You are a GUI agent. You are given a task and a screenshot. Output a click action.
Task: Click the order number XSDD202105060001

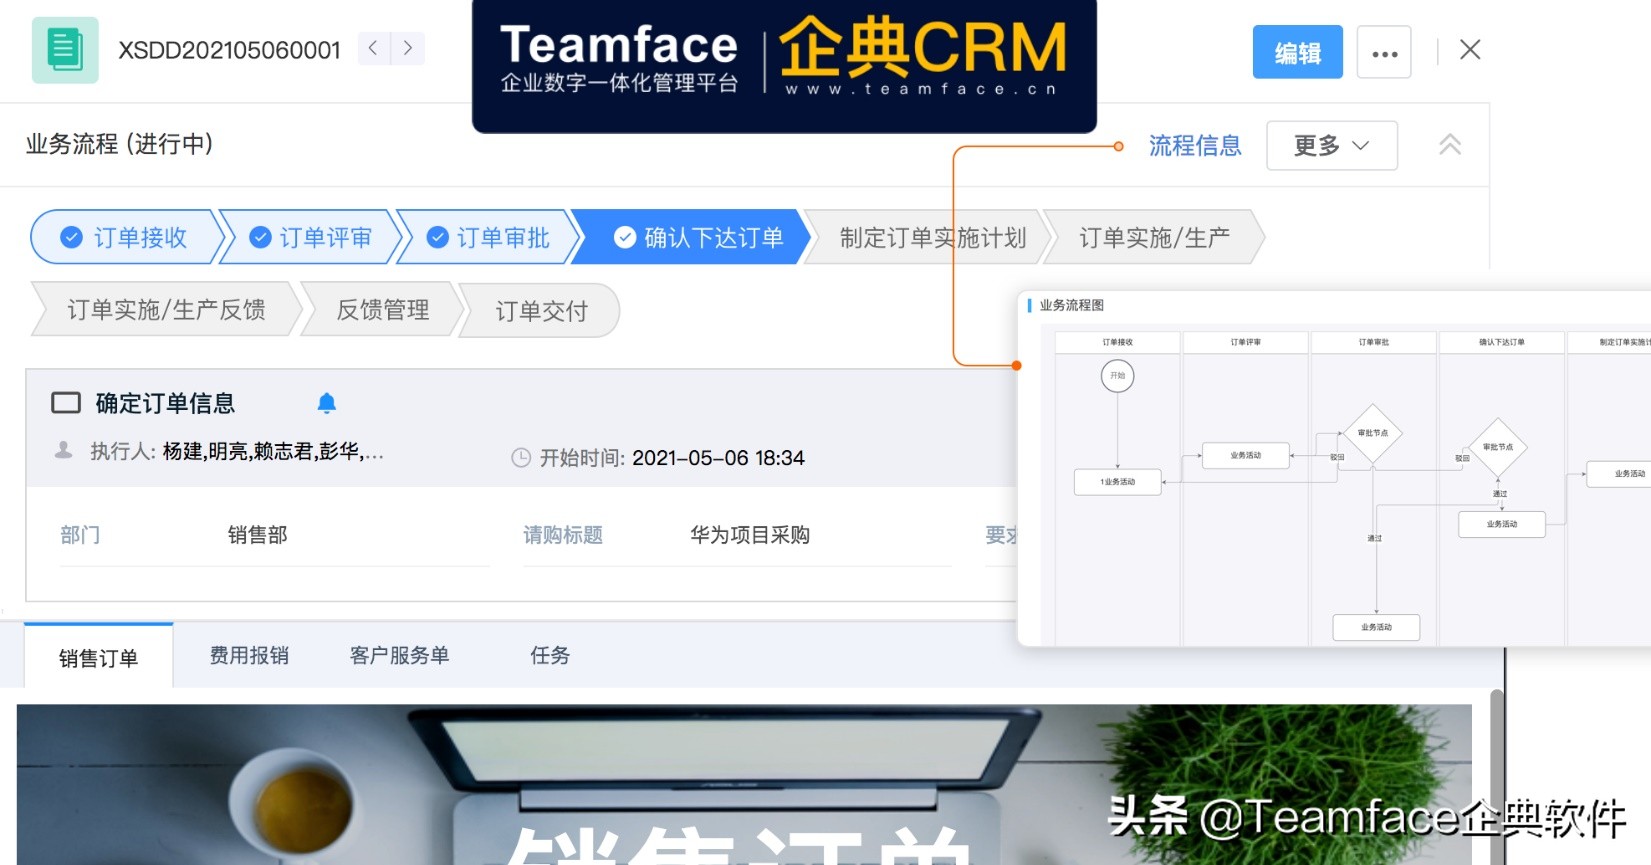(x=229, y=50)
